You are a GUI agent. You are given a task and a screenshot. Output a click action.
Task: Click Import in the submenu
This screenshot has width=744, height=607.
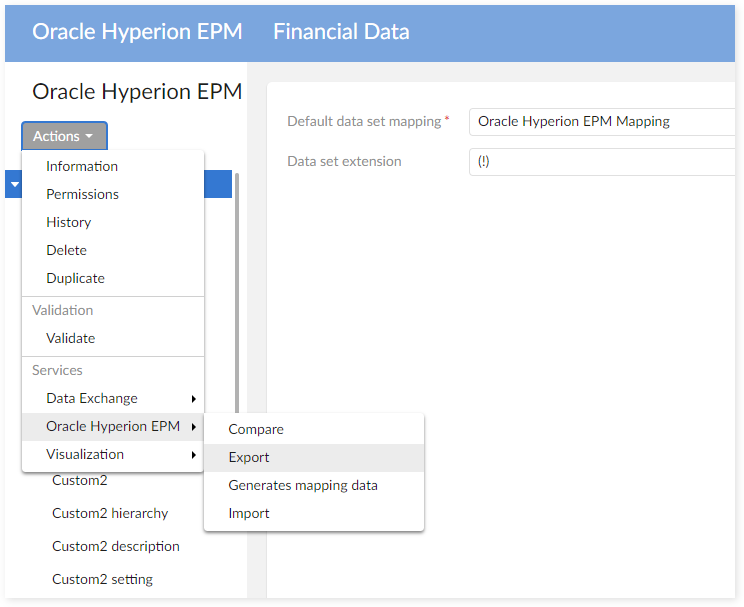pyautogui.click(x=249, y=513)
